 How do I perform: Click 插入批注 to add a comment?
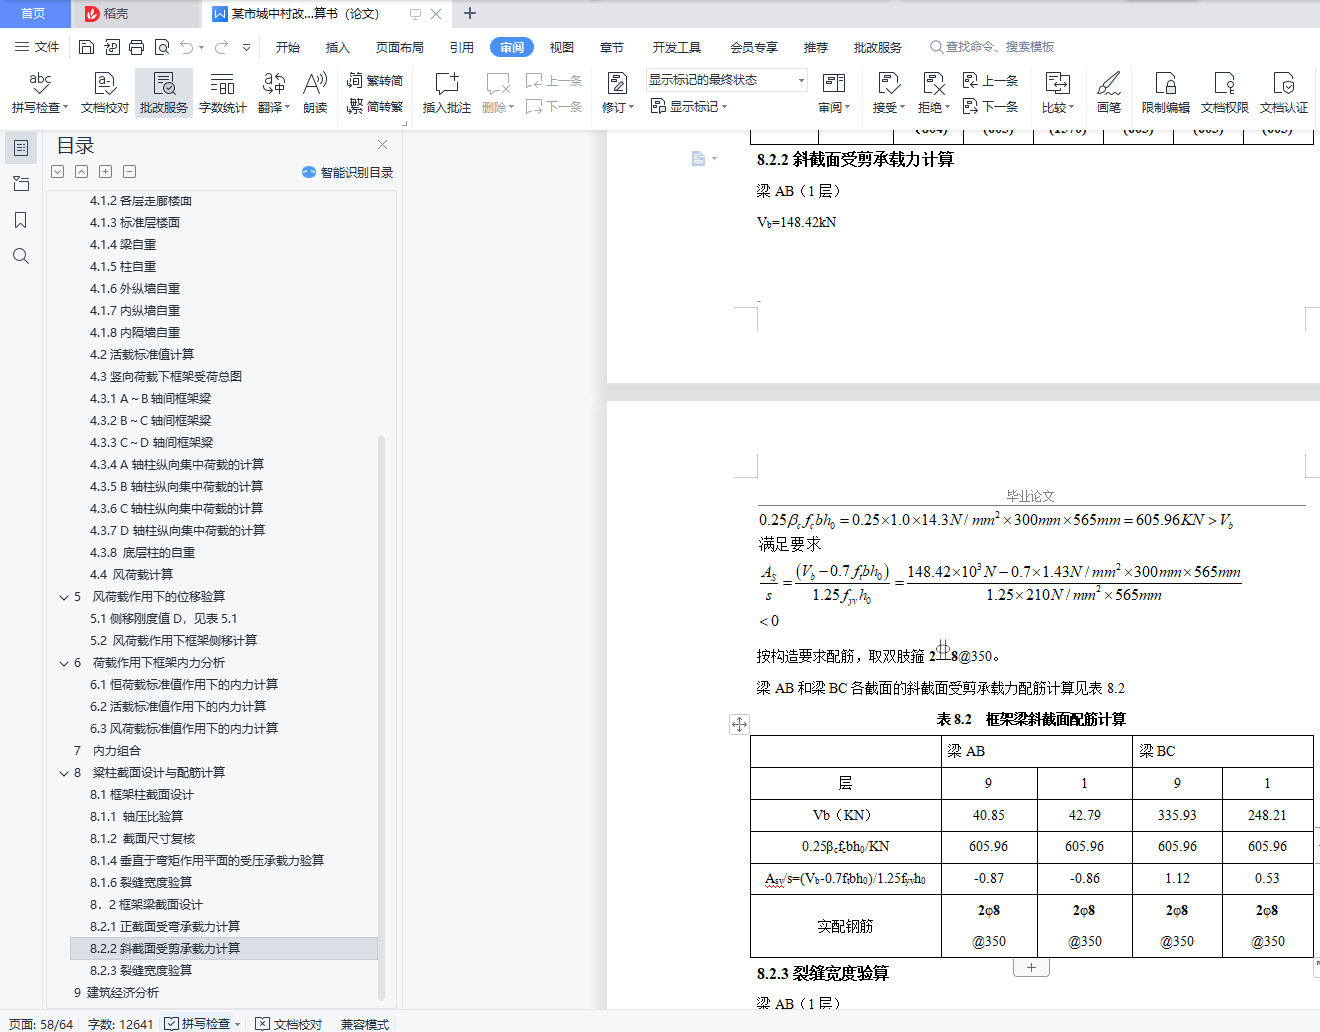[447, 93]
